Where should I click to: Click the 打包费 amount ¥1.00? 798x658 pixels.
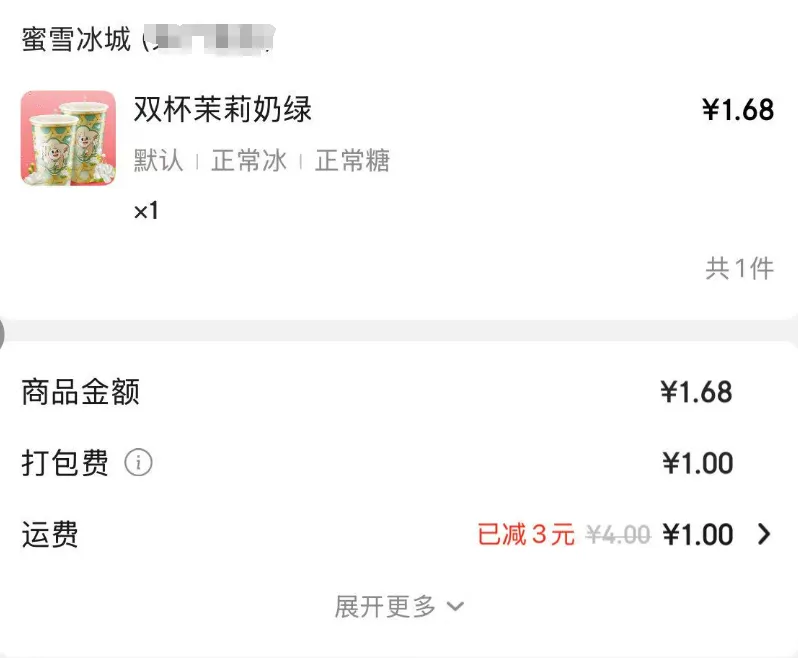698,463
